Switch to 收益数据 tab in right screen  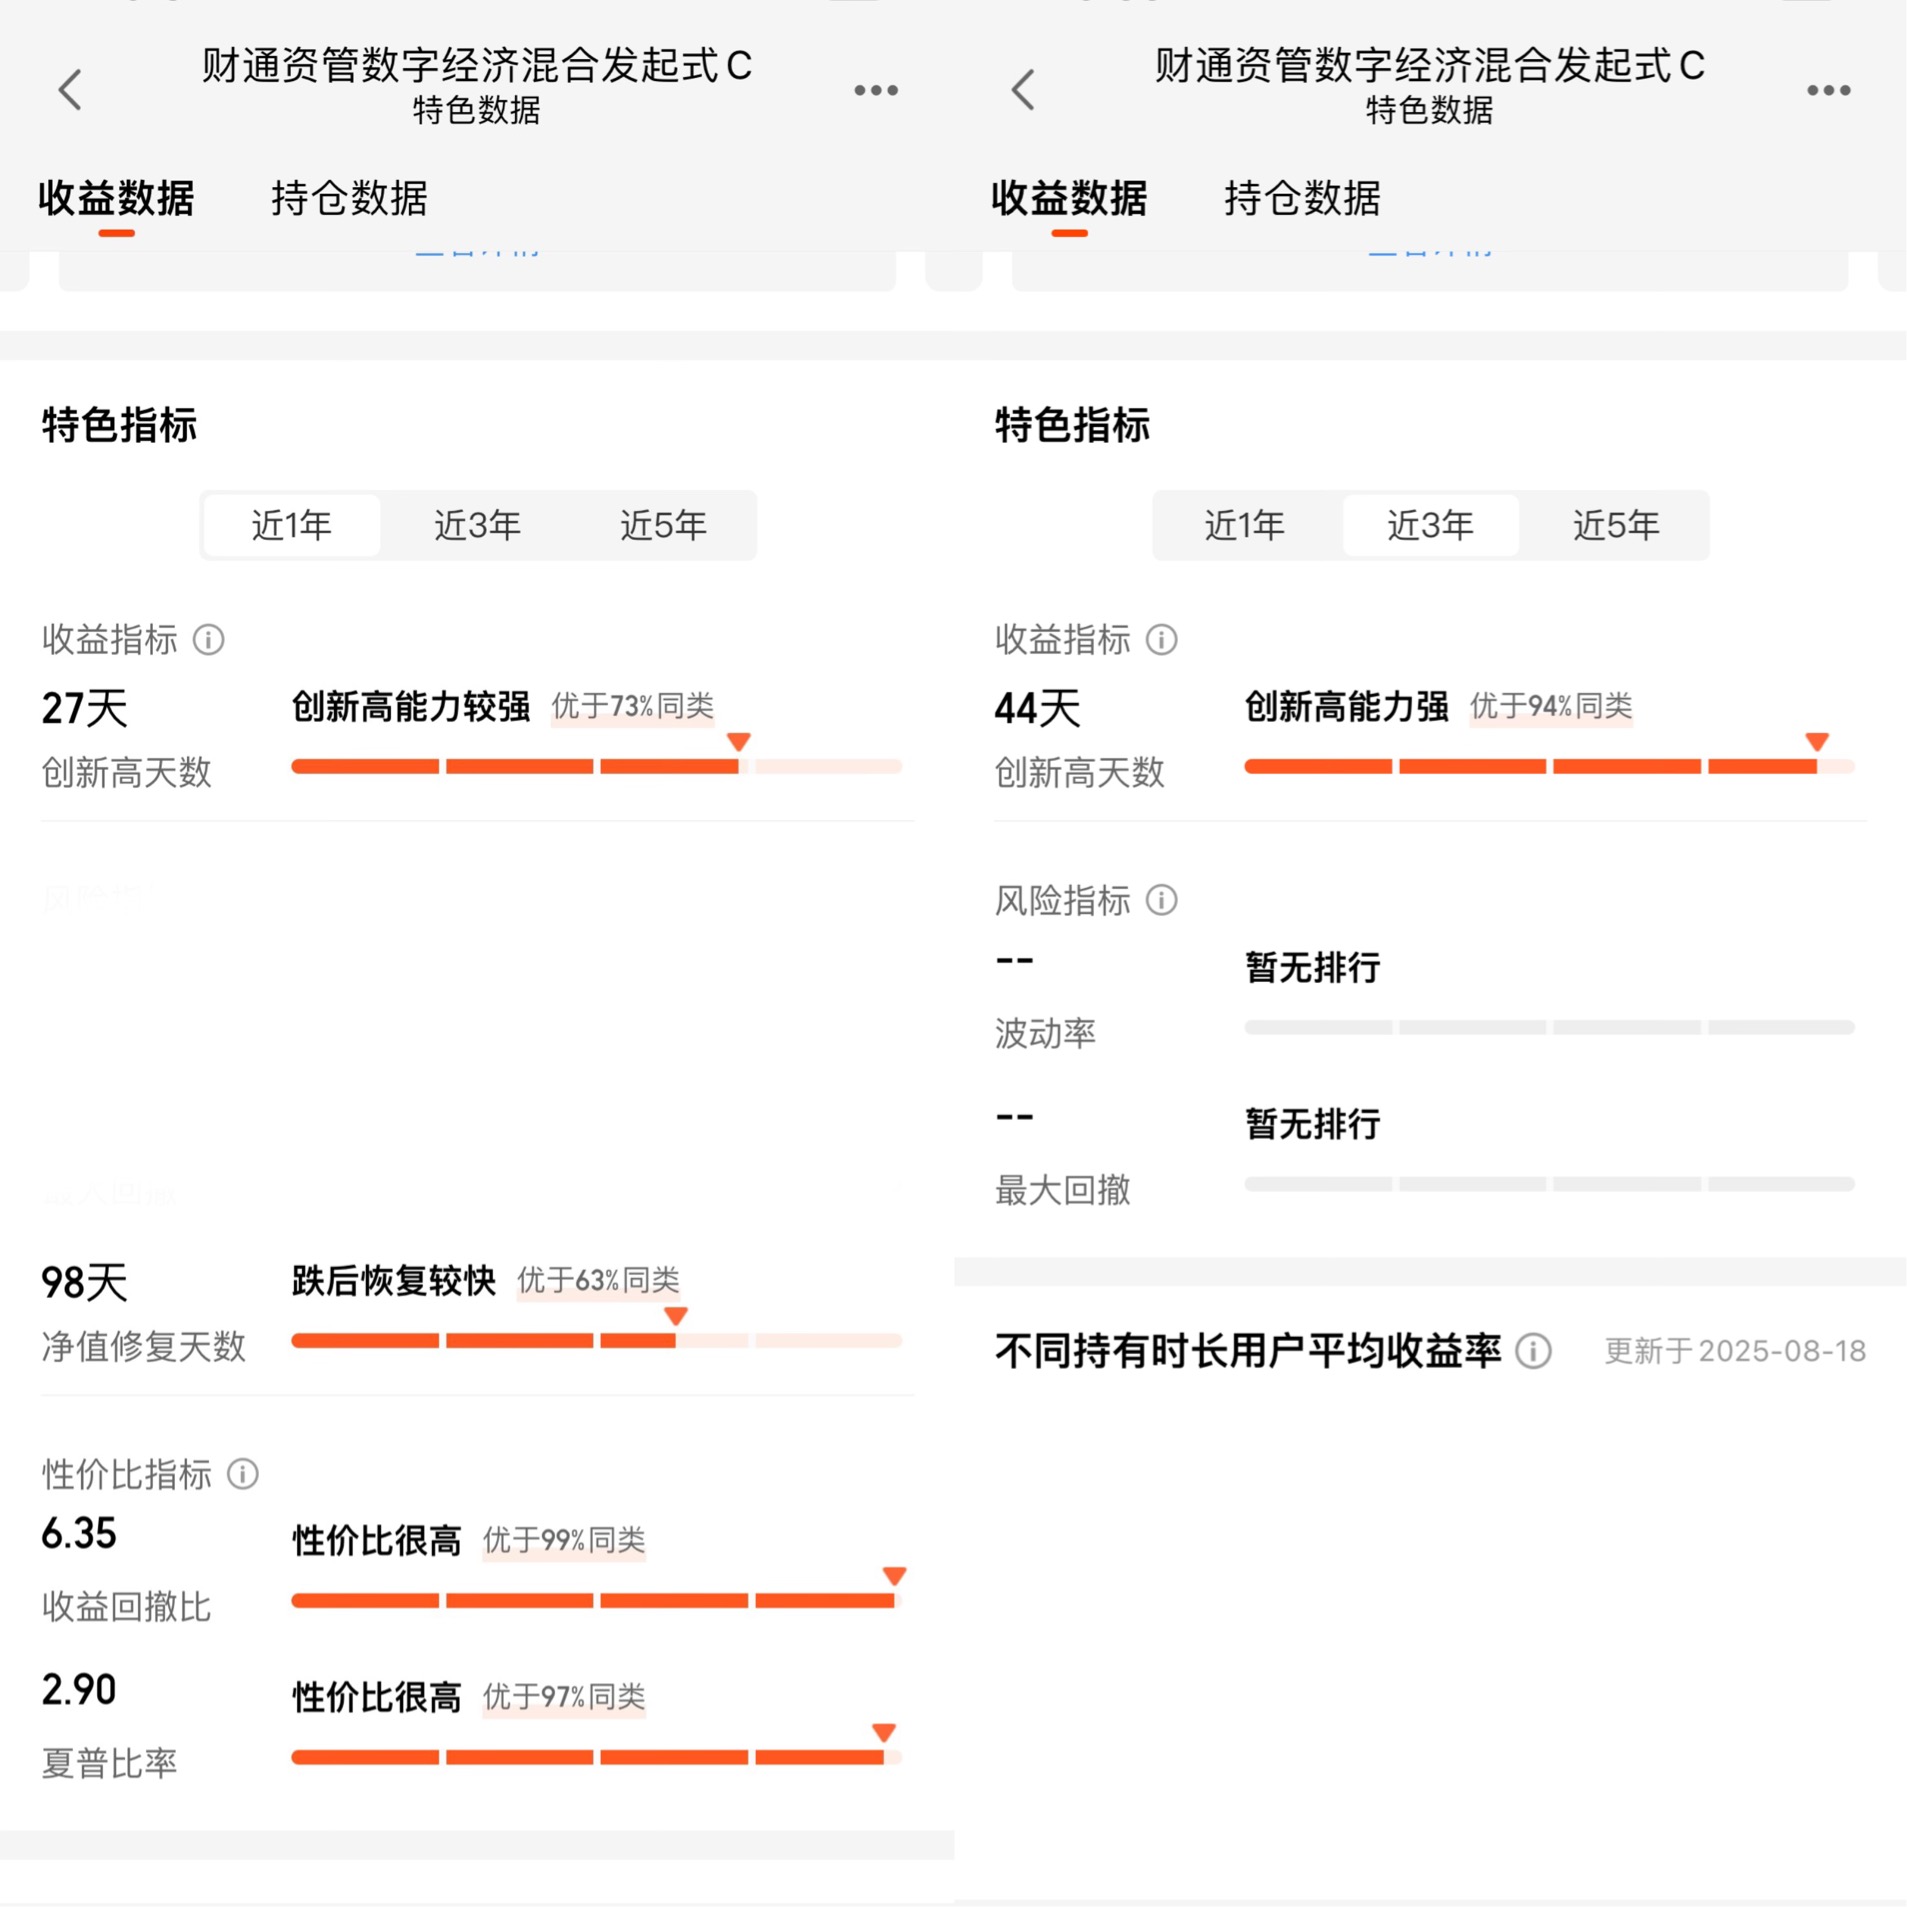coord(1069,198)
